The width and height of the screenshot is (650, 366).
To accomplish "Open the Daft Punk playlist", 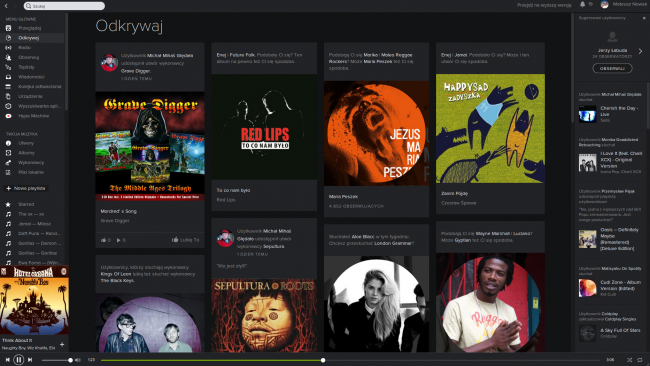I will click(x=39, y=233).
